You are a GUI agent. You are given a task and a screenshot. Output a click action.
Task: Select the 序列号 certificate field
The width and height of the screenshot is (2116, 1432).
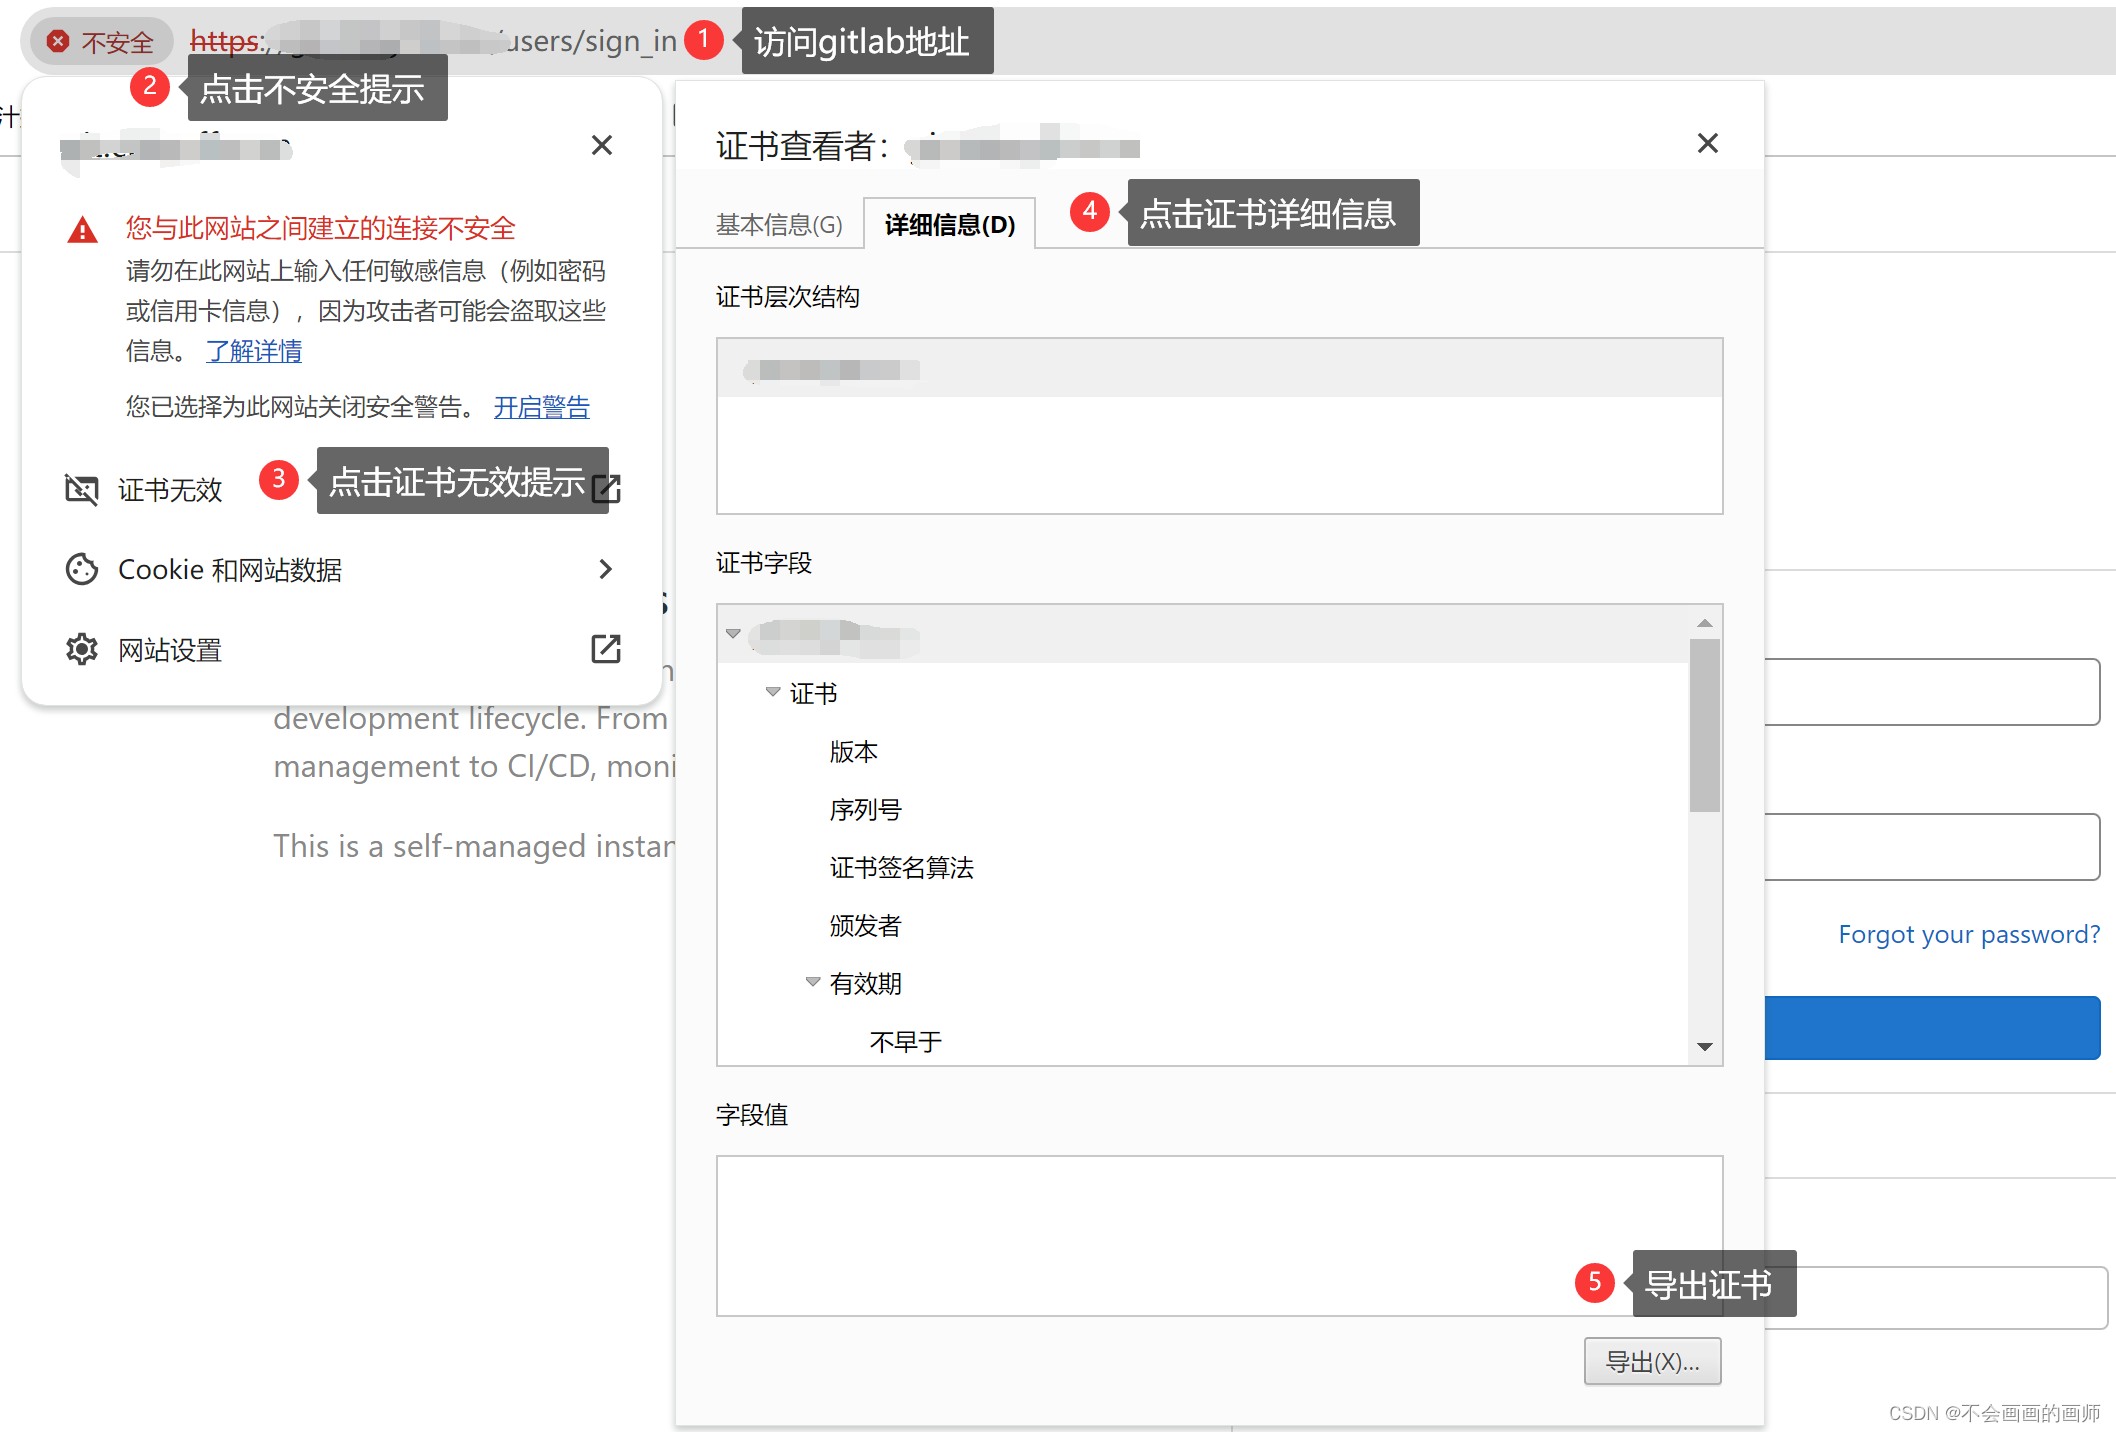865,809
